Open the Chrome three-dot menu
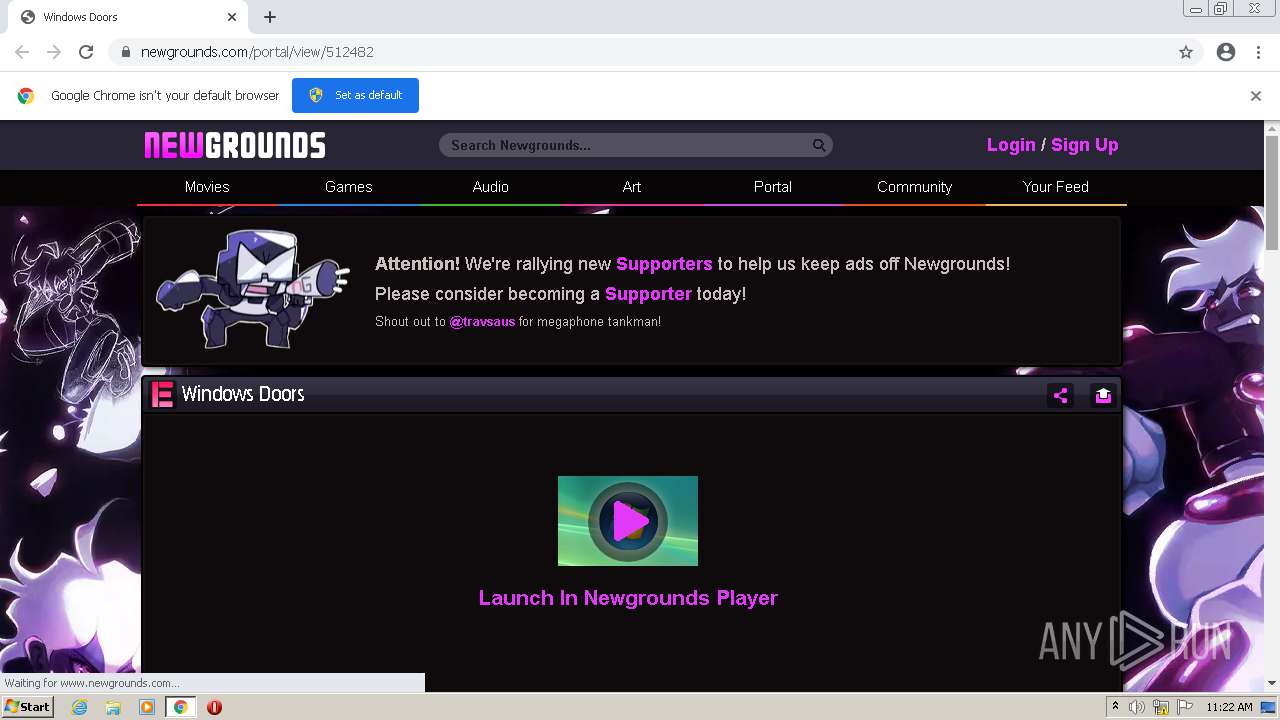 [1258, 52]
